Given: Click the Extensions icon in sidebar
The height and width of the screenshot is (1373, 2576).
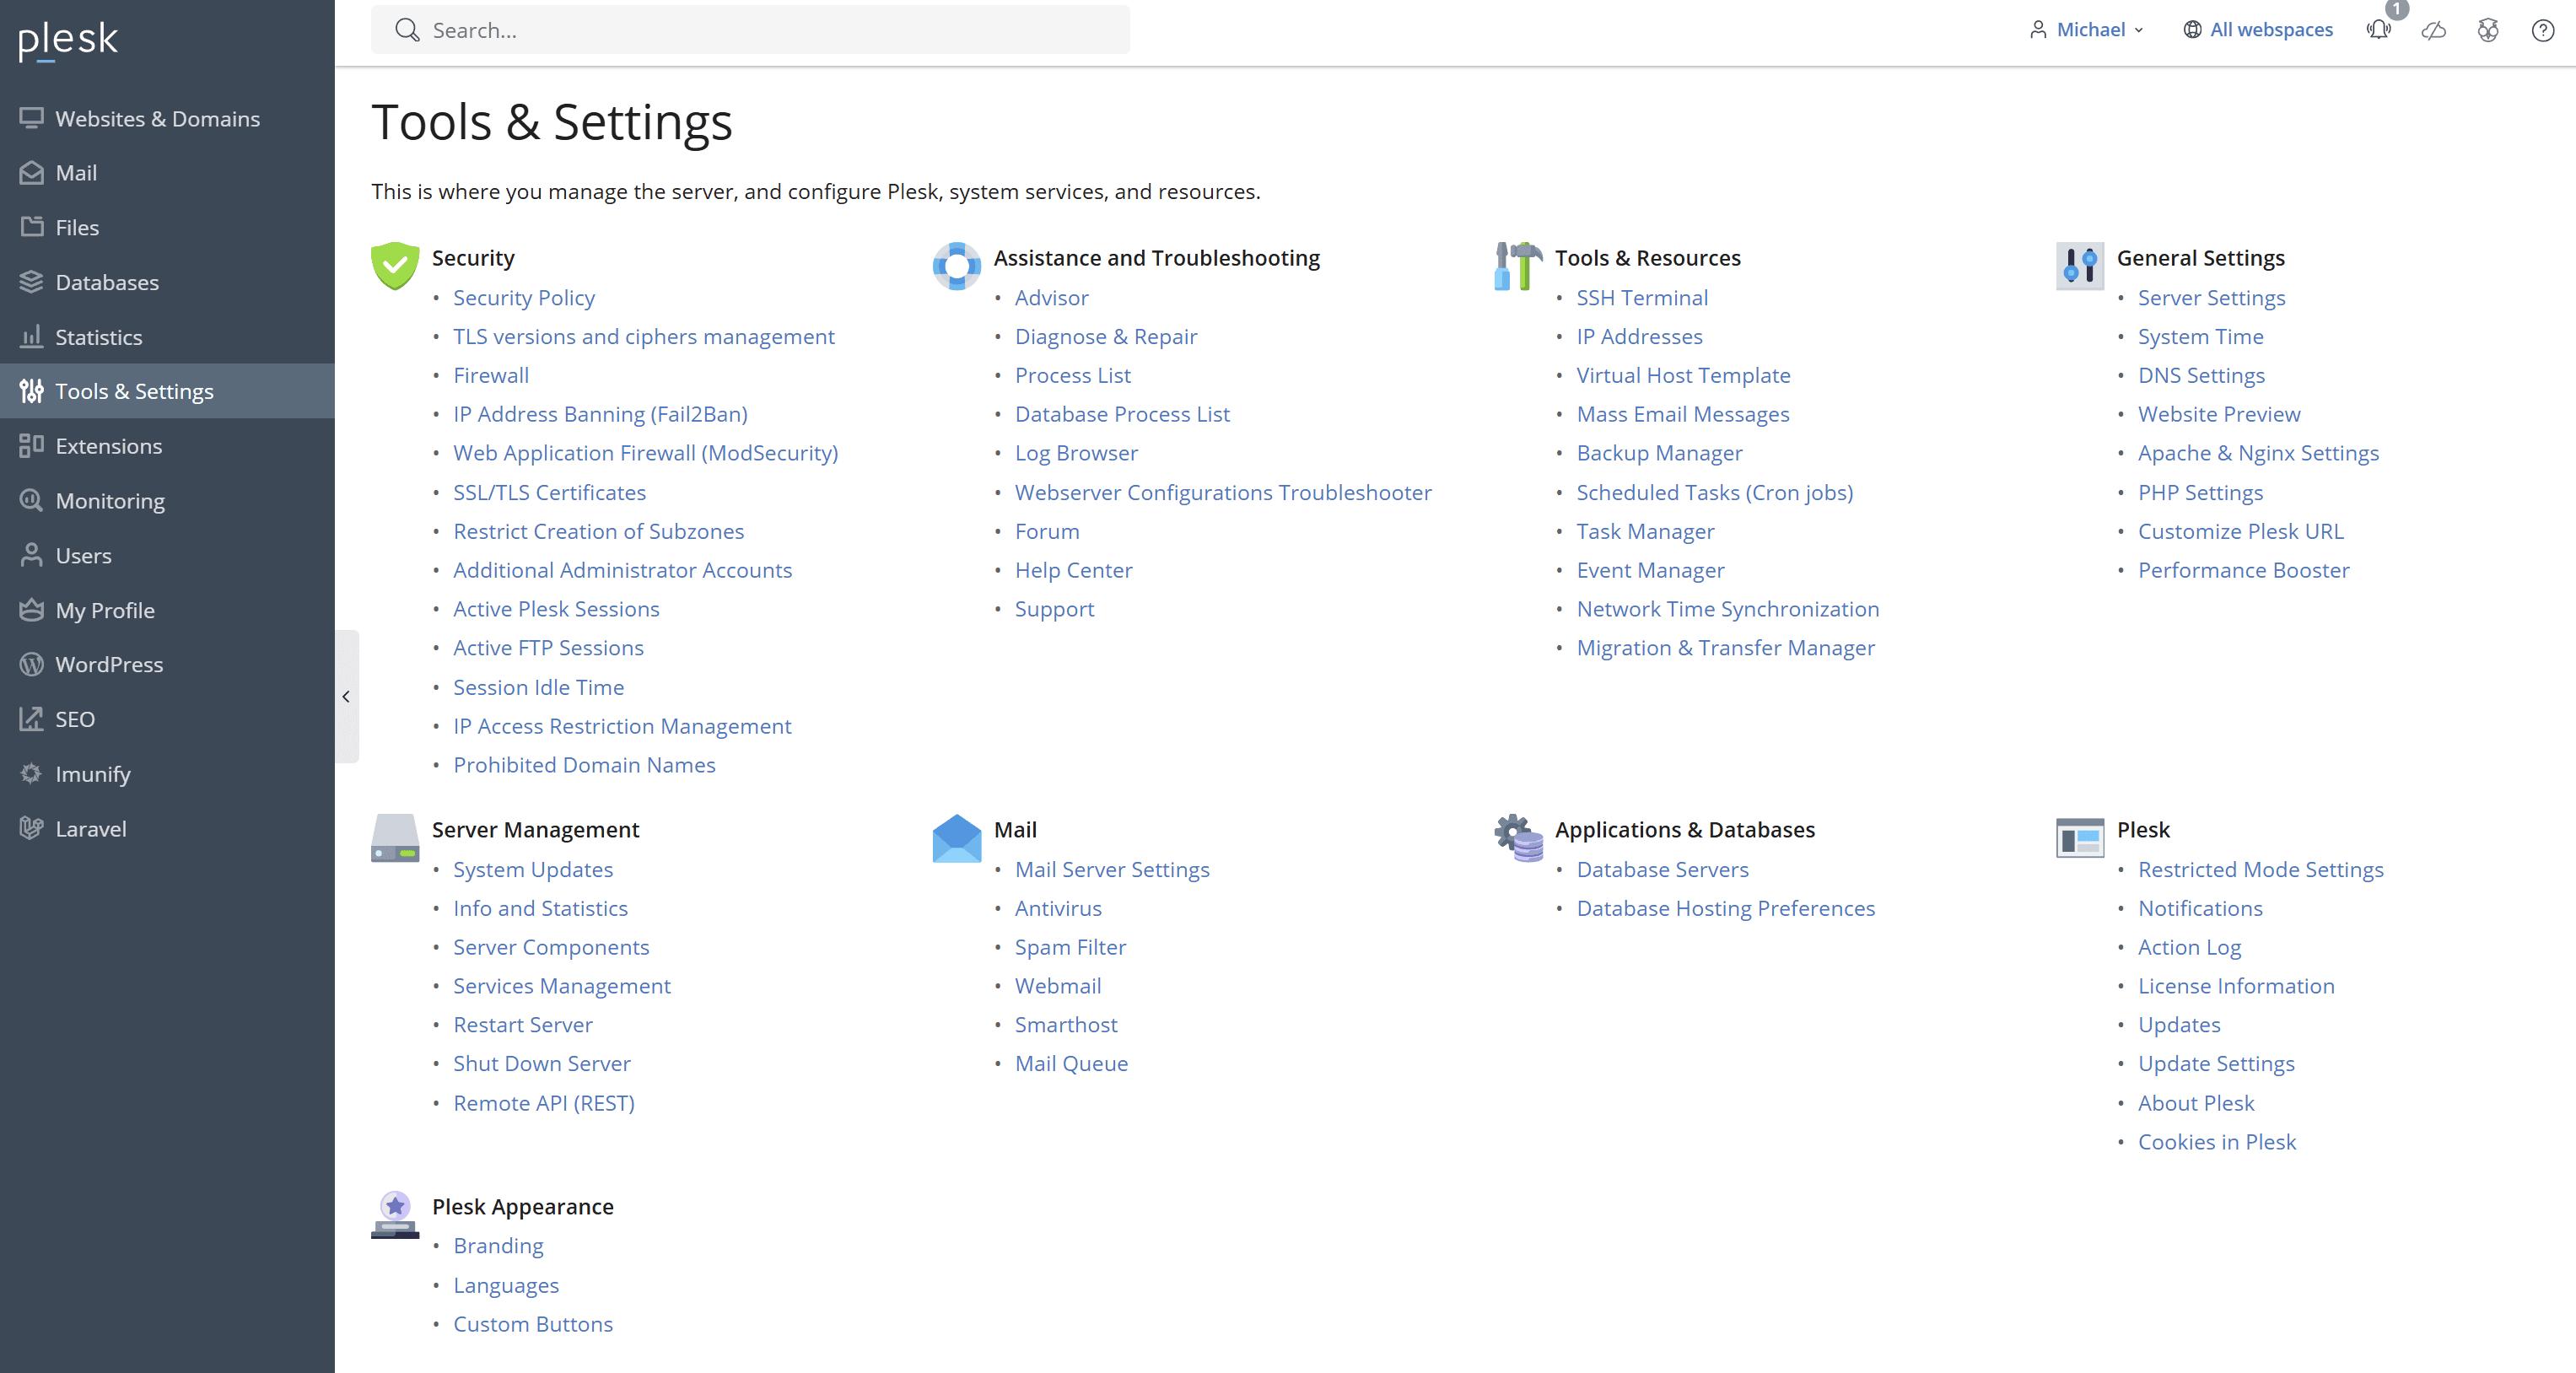Looking at the screenshot, I should [32, 446].
